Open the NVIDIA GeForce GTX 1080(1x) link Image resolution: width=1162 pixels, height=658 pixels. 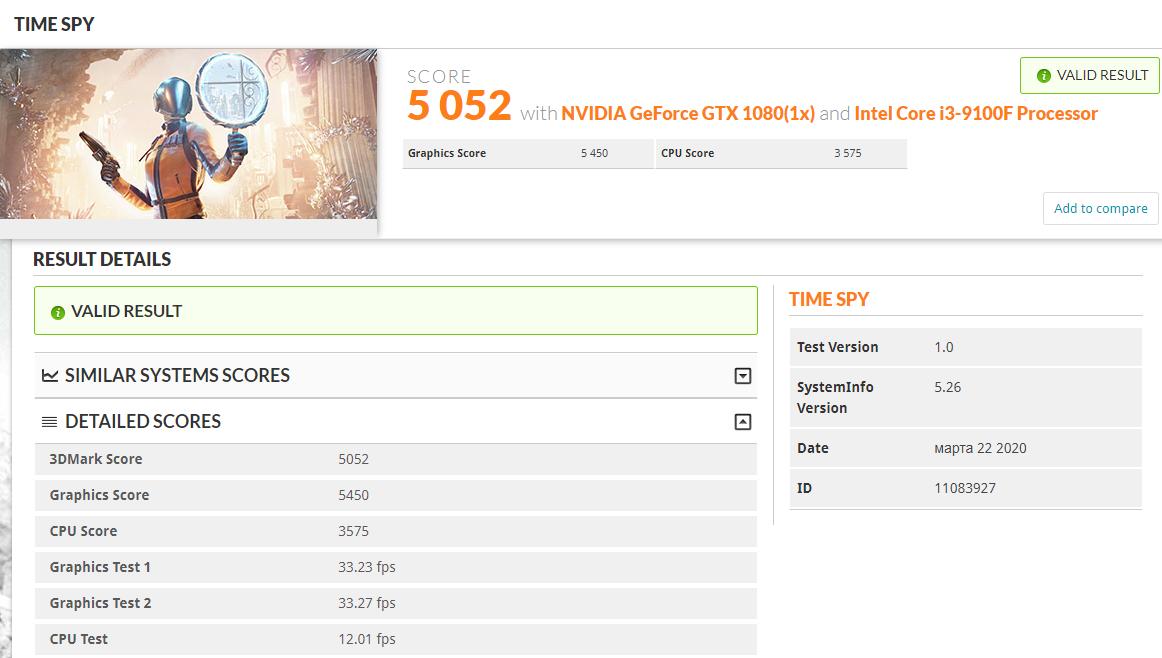[688, 113]
